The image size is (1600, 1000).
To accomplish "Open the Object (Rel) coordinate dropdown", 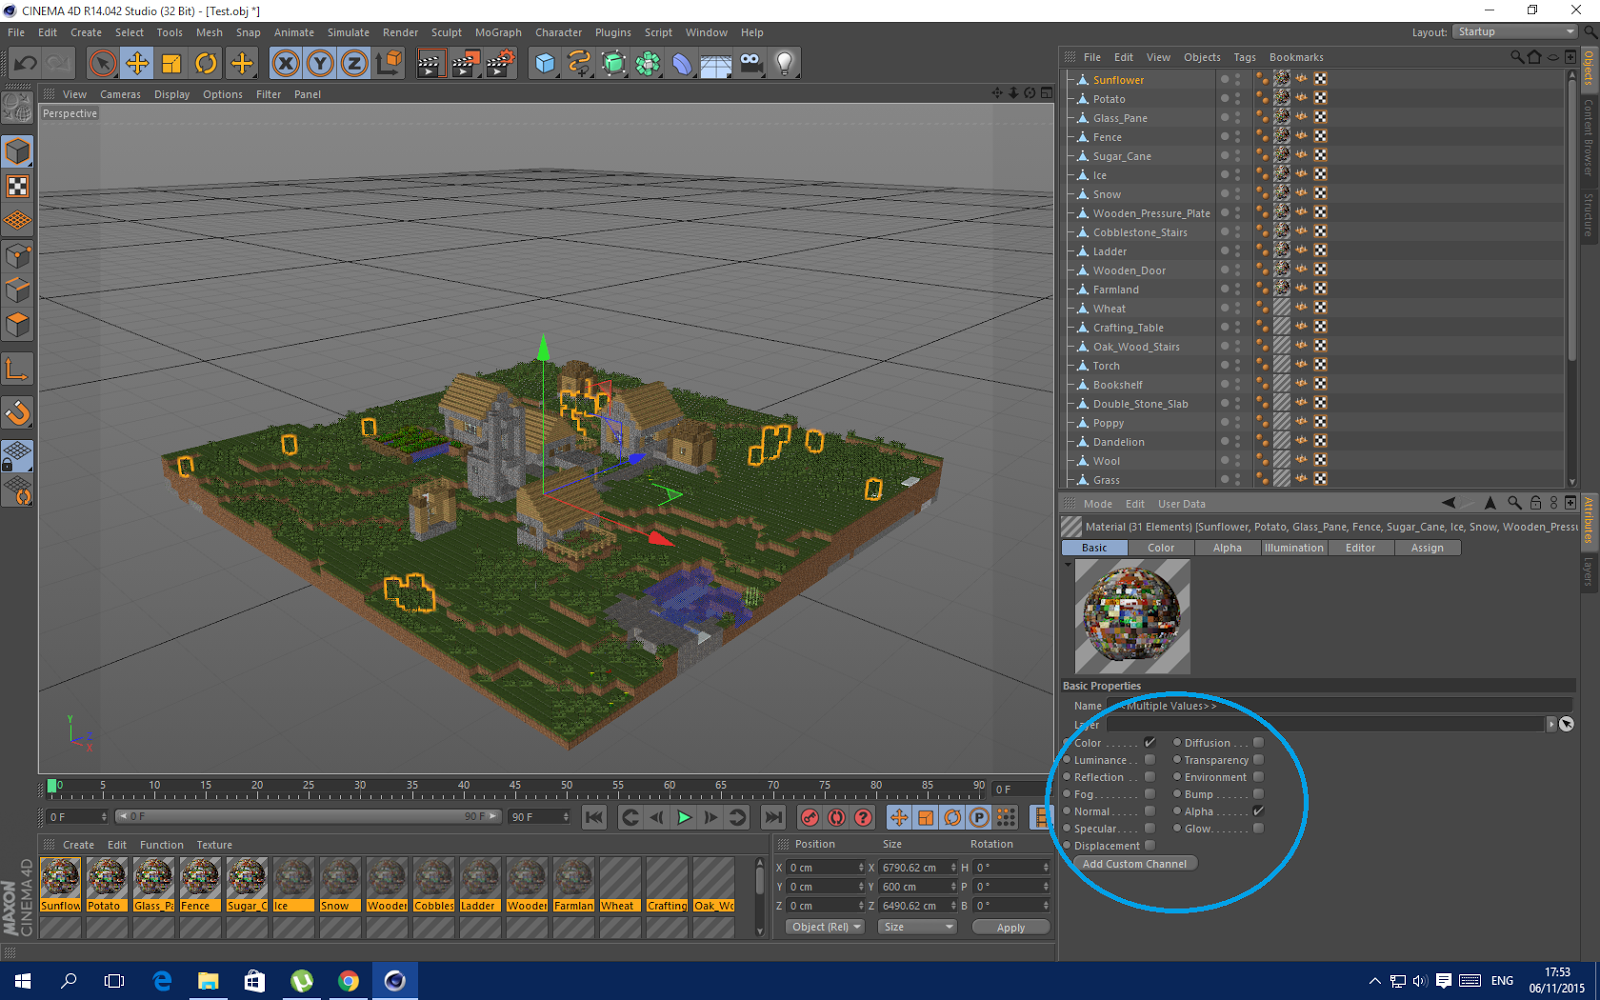I will (x=826, y=927).
